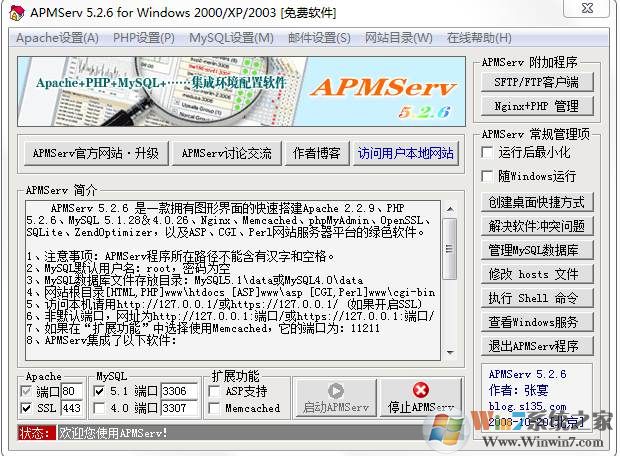This screenshot has height=456, width=620.
Task: Open the 在线帮助(H) menu
Action: 479,38
